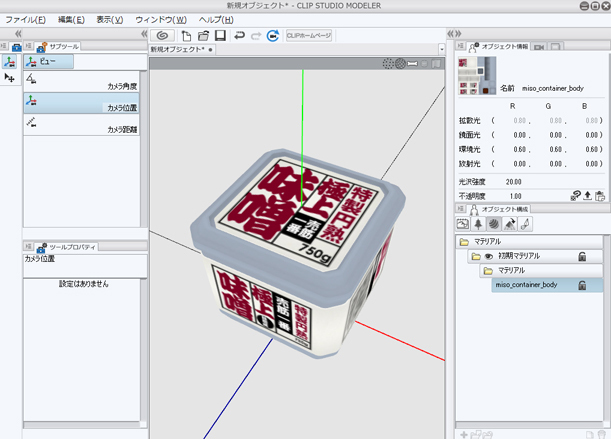Toggle visibility eye of 初期マテリアル

[489, 256]
